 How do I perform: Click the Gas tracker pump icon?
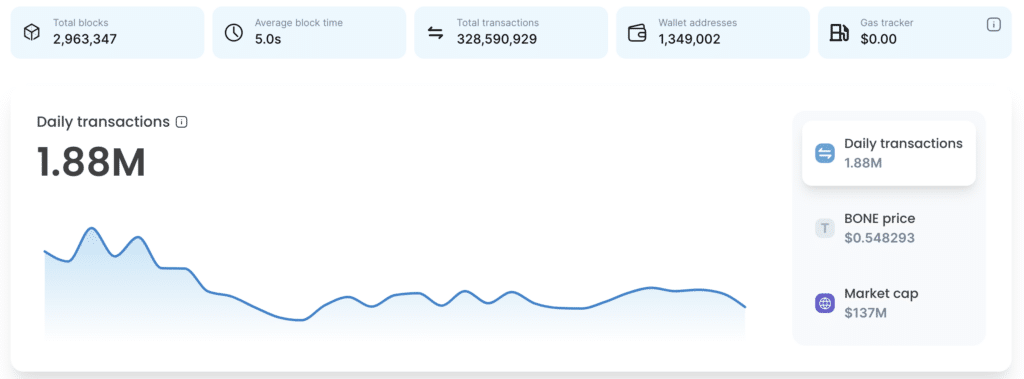[x=839, y=33]
